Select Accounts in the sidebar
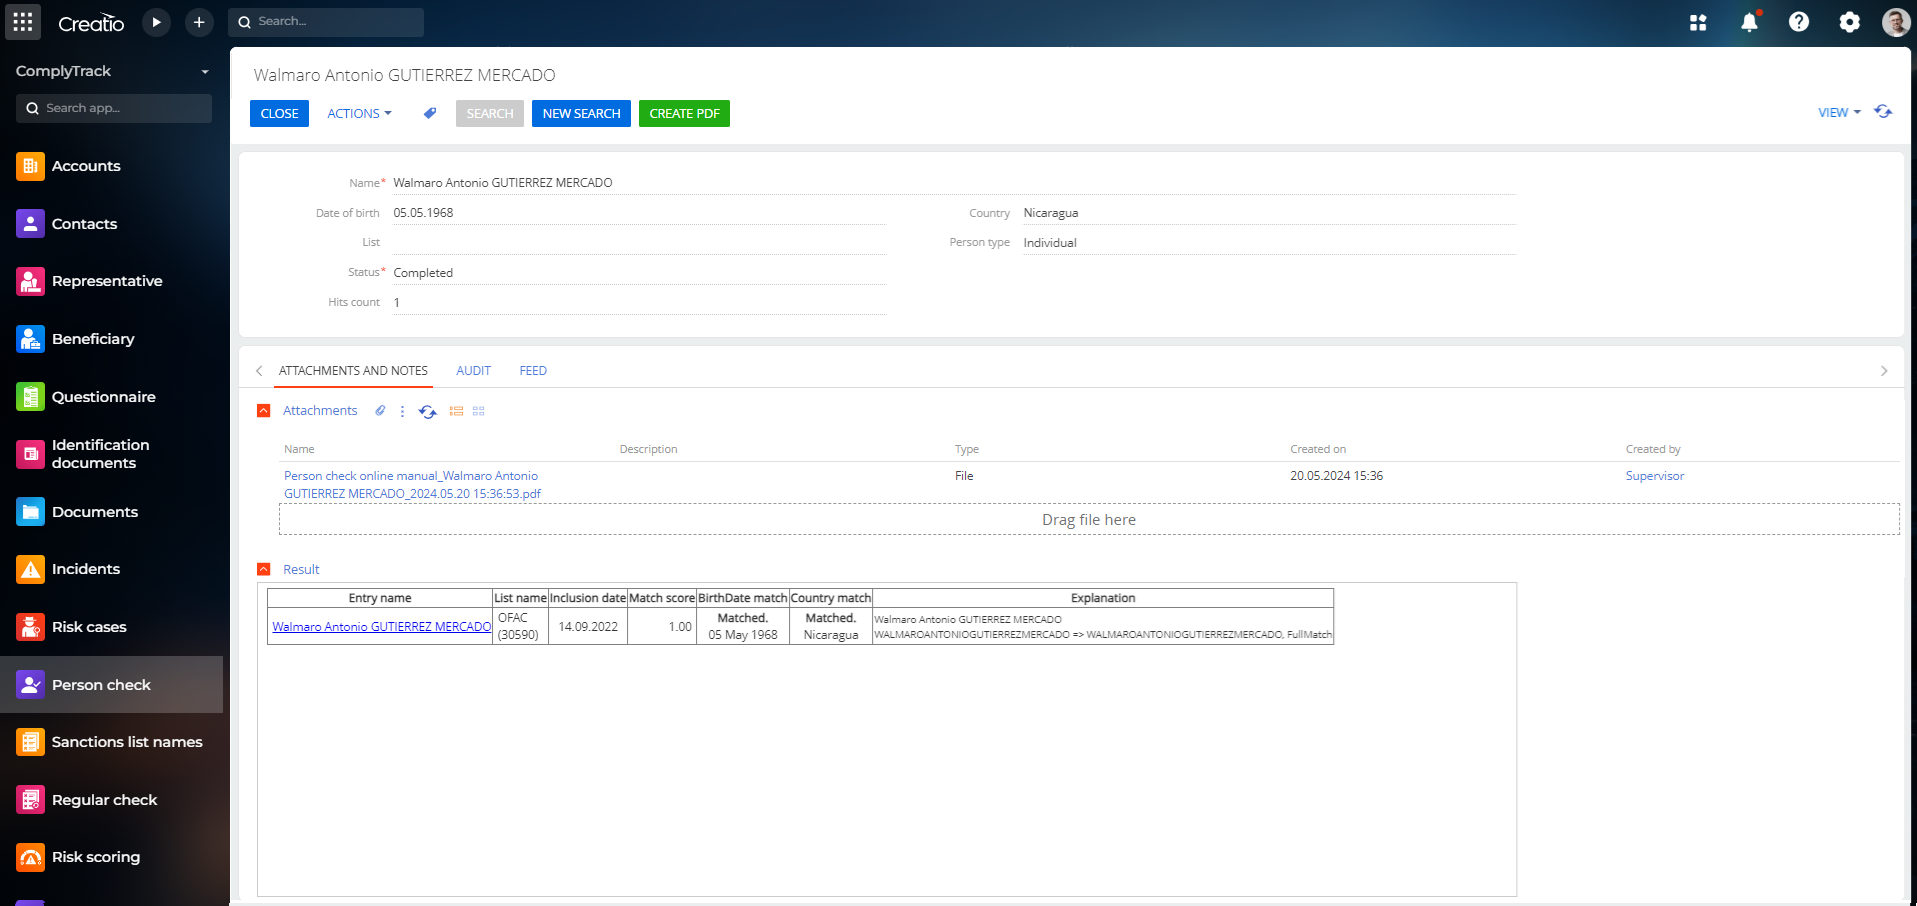The image size is (1917, 906). (87, 166)
